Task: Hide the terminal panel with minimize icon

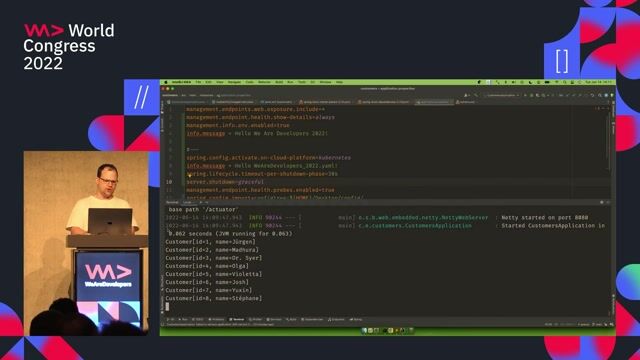Action: tap(608, 202)
